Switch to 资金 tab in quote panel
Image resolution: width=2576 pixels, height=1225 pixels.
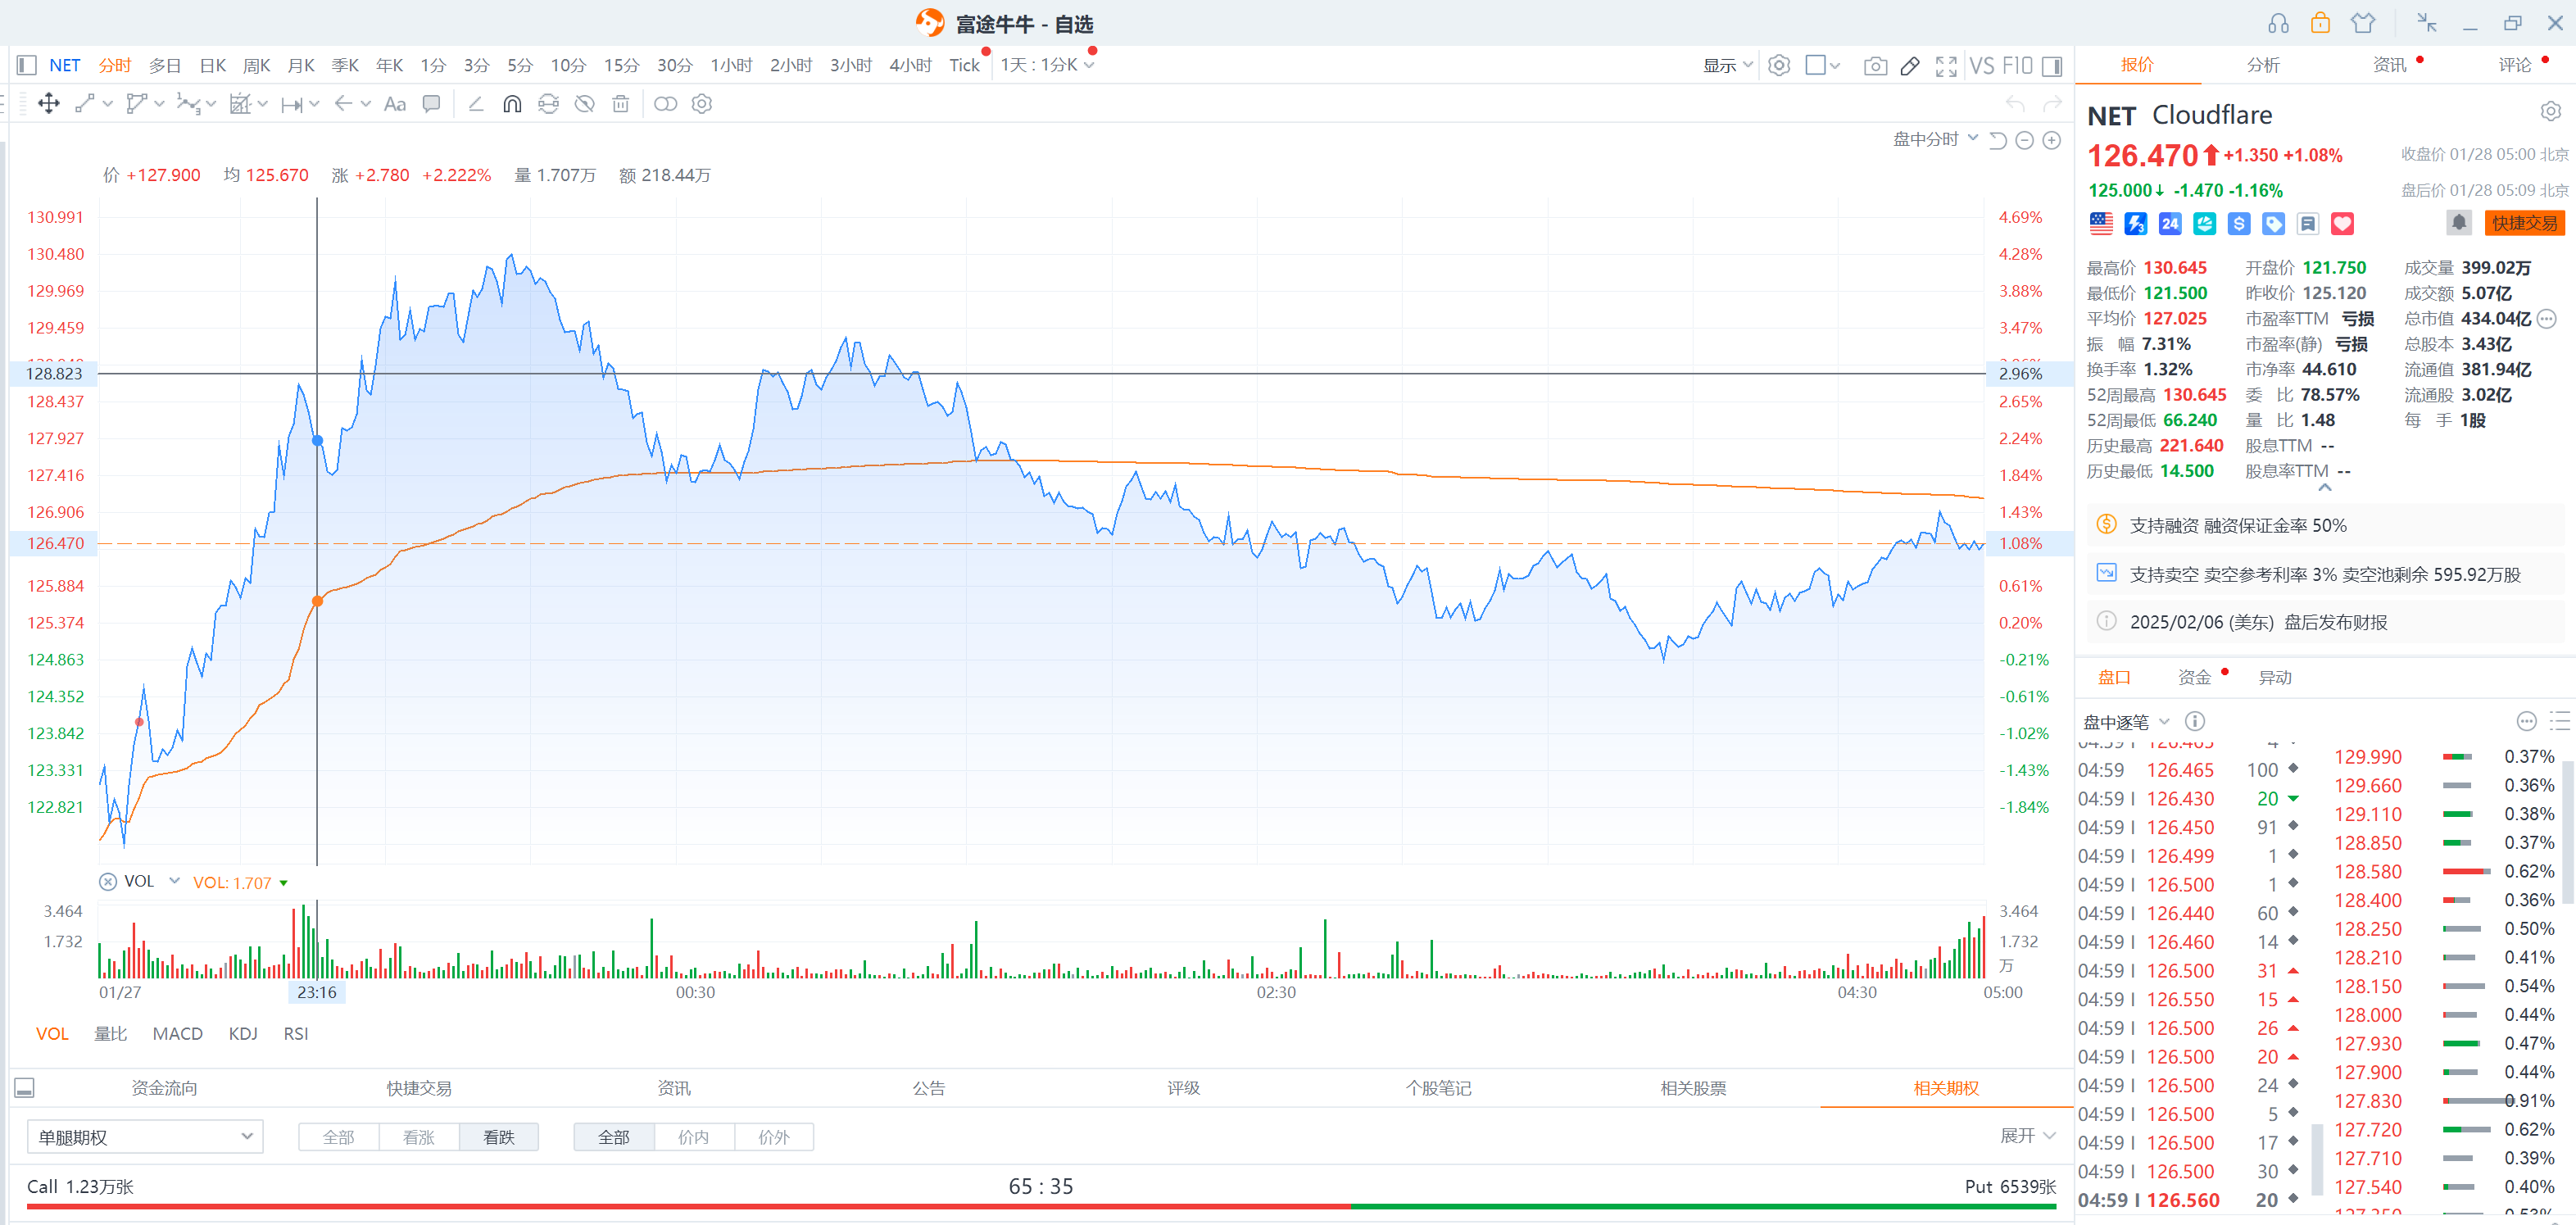2195,678
